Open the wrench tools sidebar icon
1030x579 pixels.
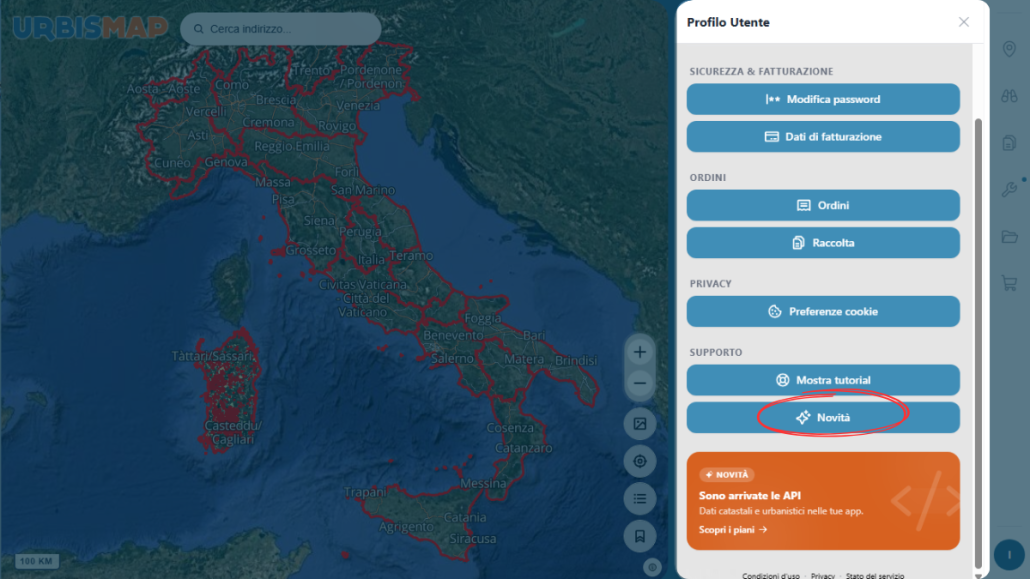pos(1009,190)
